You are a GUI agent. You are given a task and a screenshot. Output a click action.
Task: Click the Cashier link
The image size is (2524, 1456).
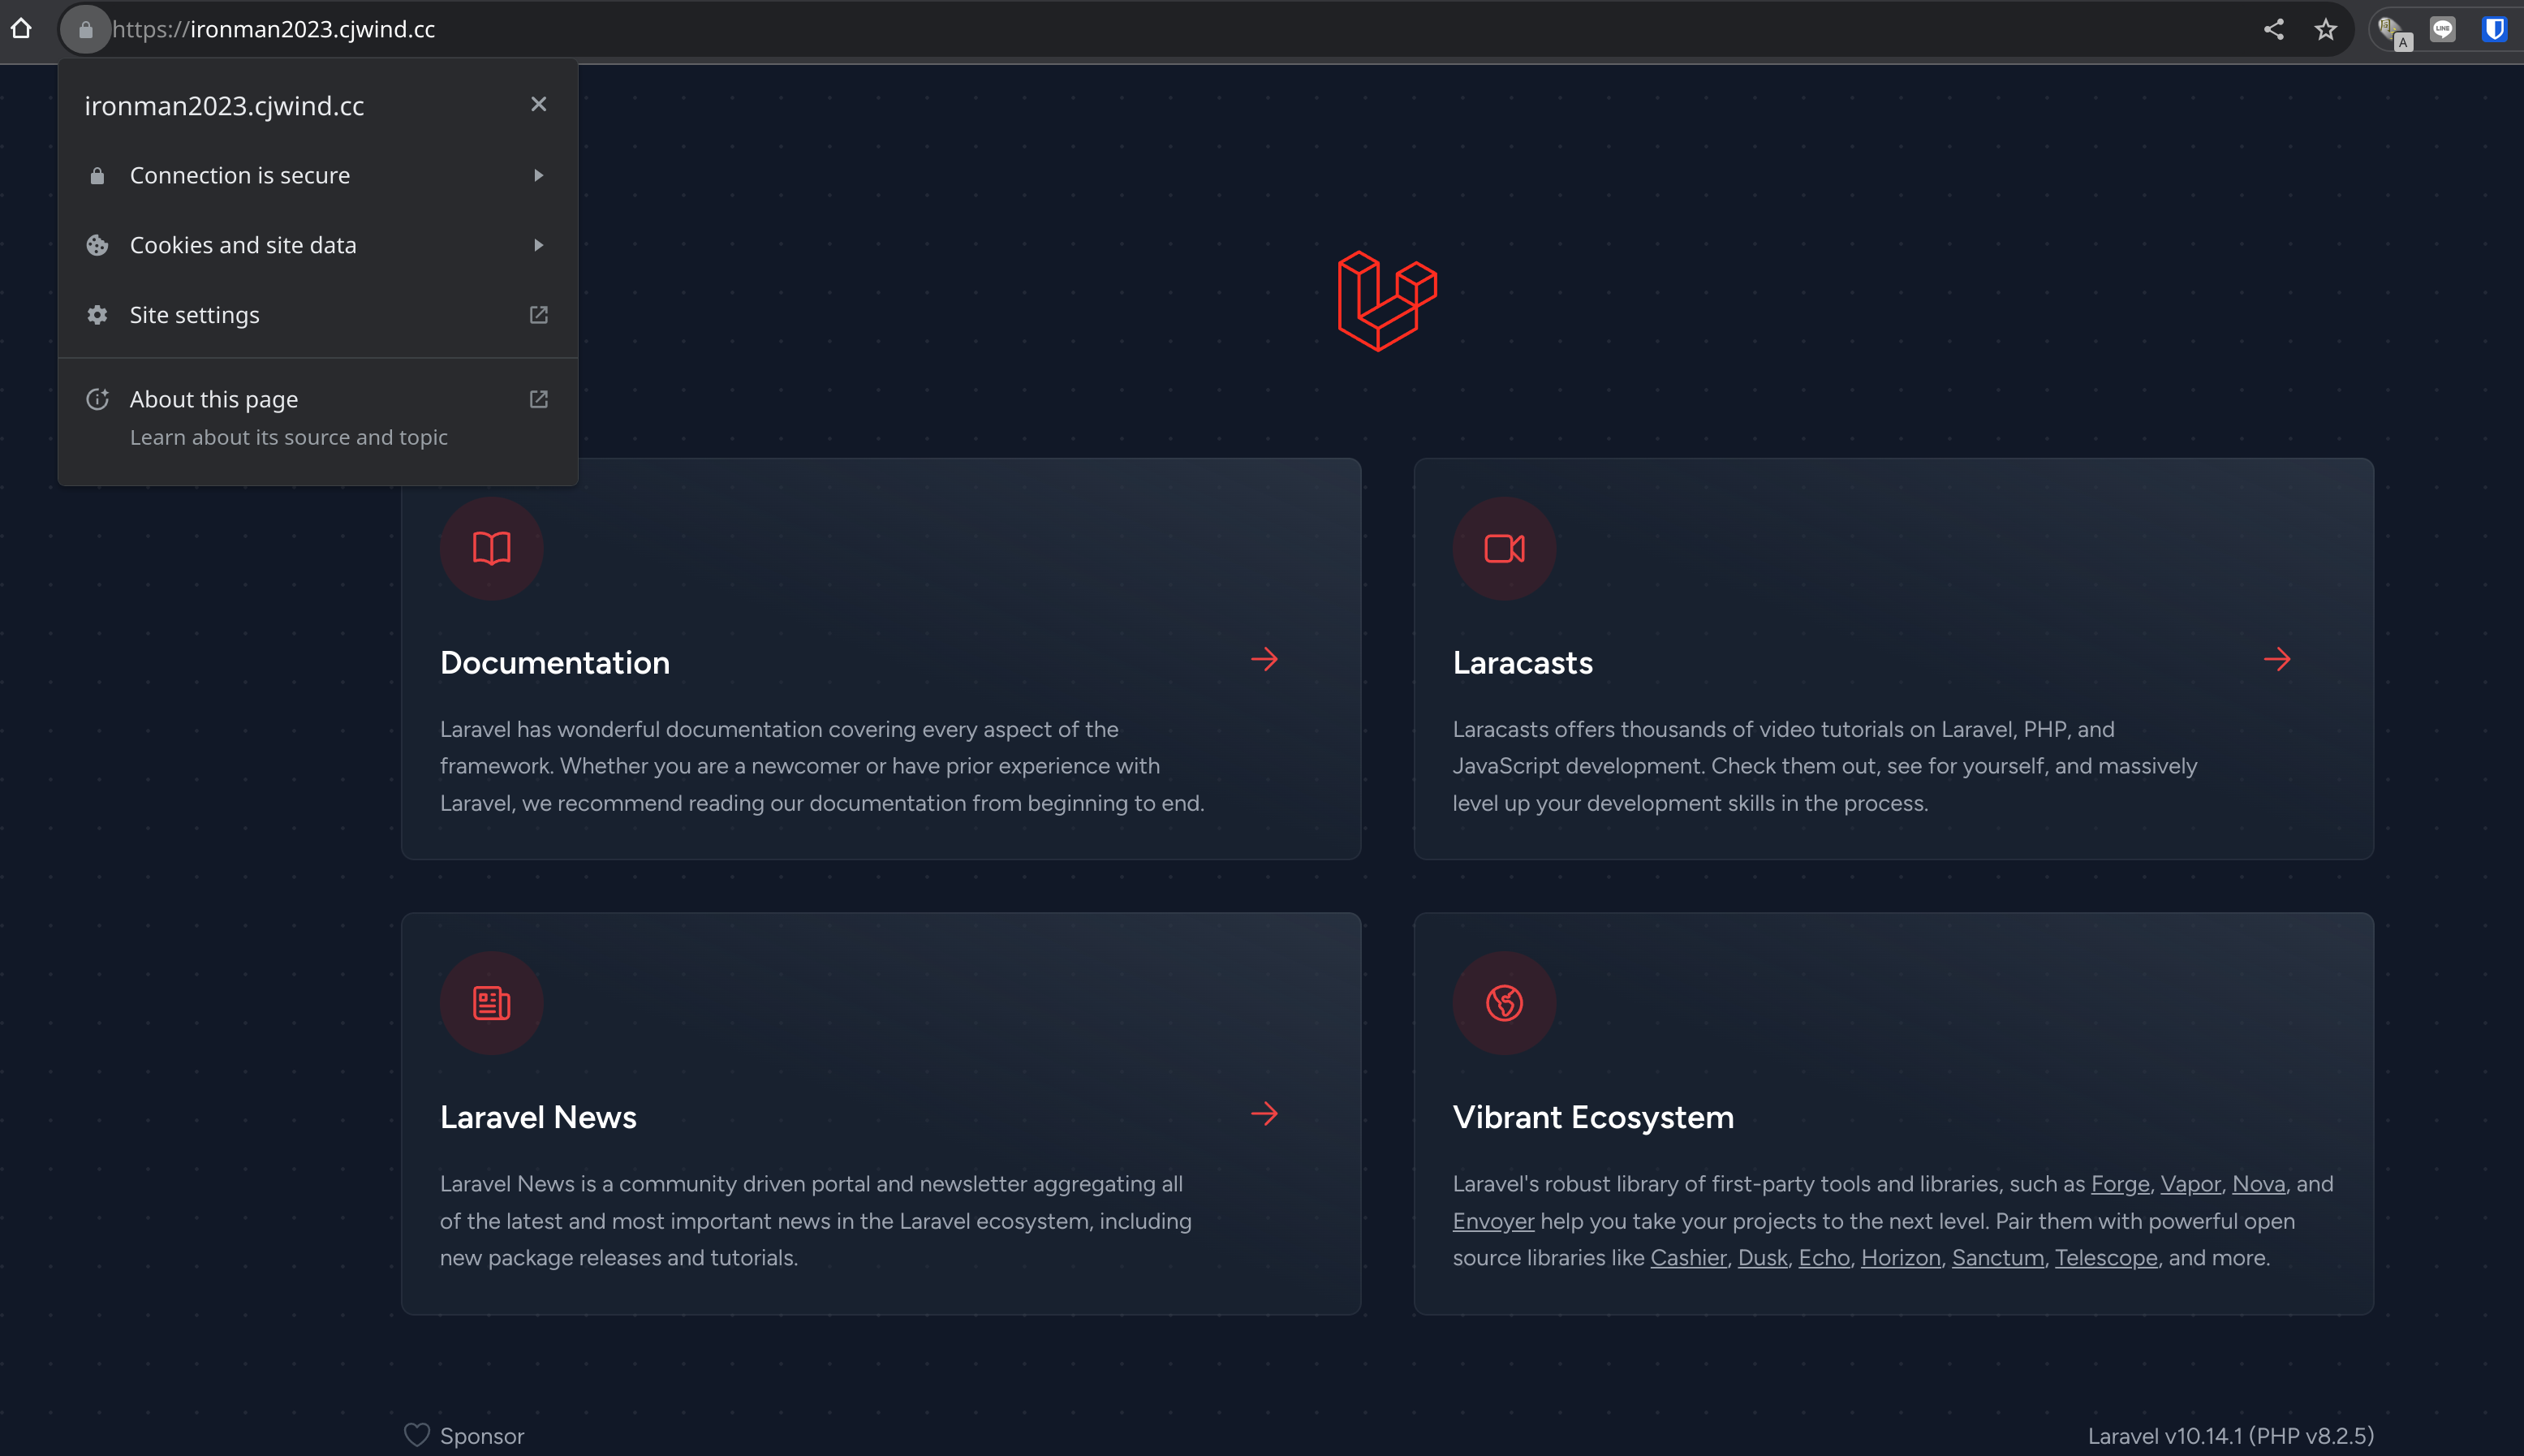click(x=1688, y=1257)
